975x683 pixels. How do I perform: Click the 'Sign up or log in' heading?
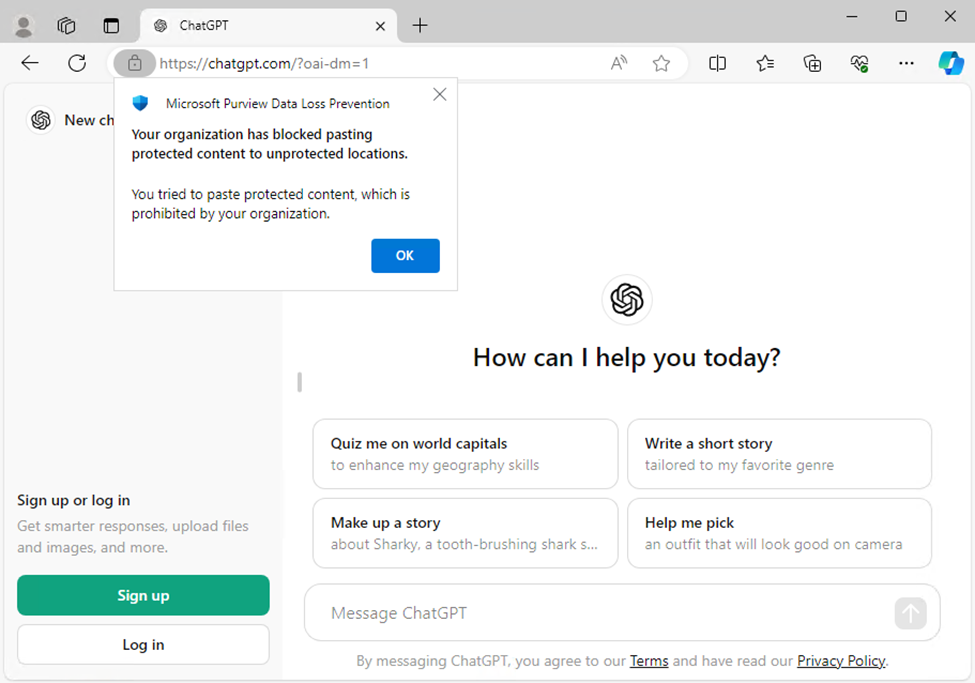click(73, 500)
